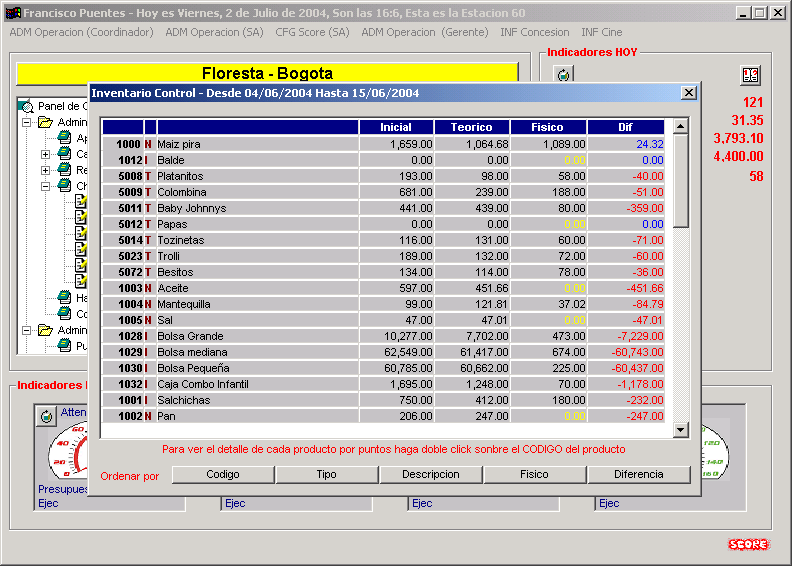792x566 pixels.
Task: Click the Inicial column header
Action: pos(396,127)
